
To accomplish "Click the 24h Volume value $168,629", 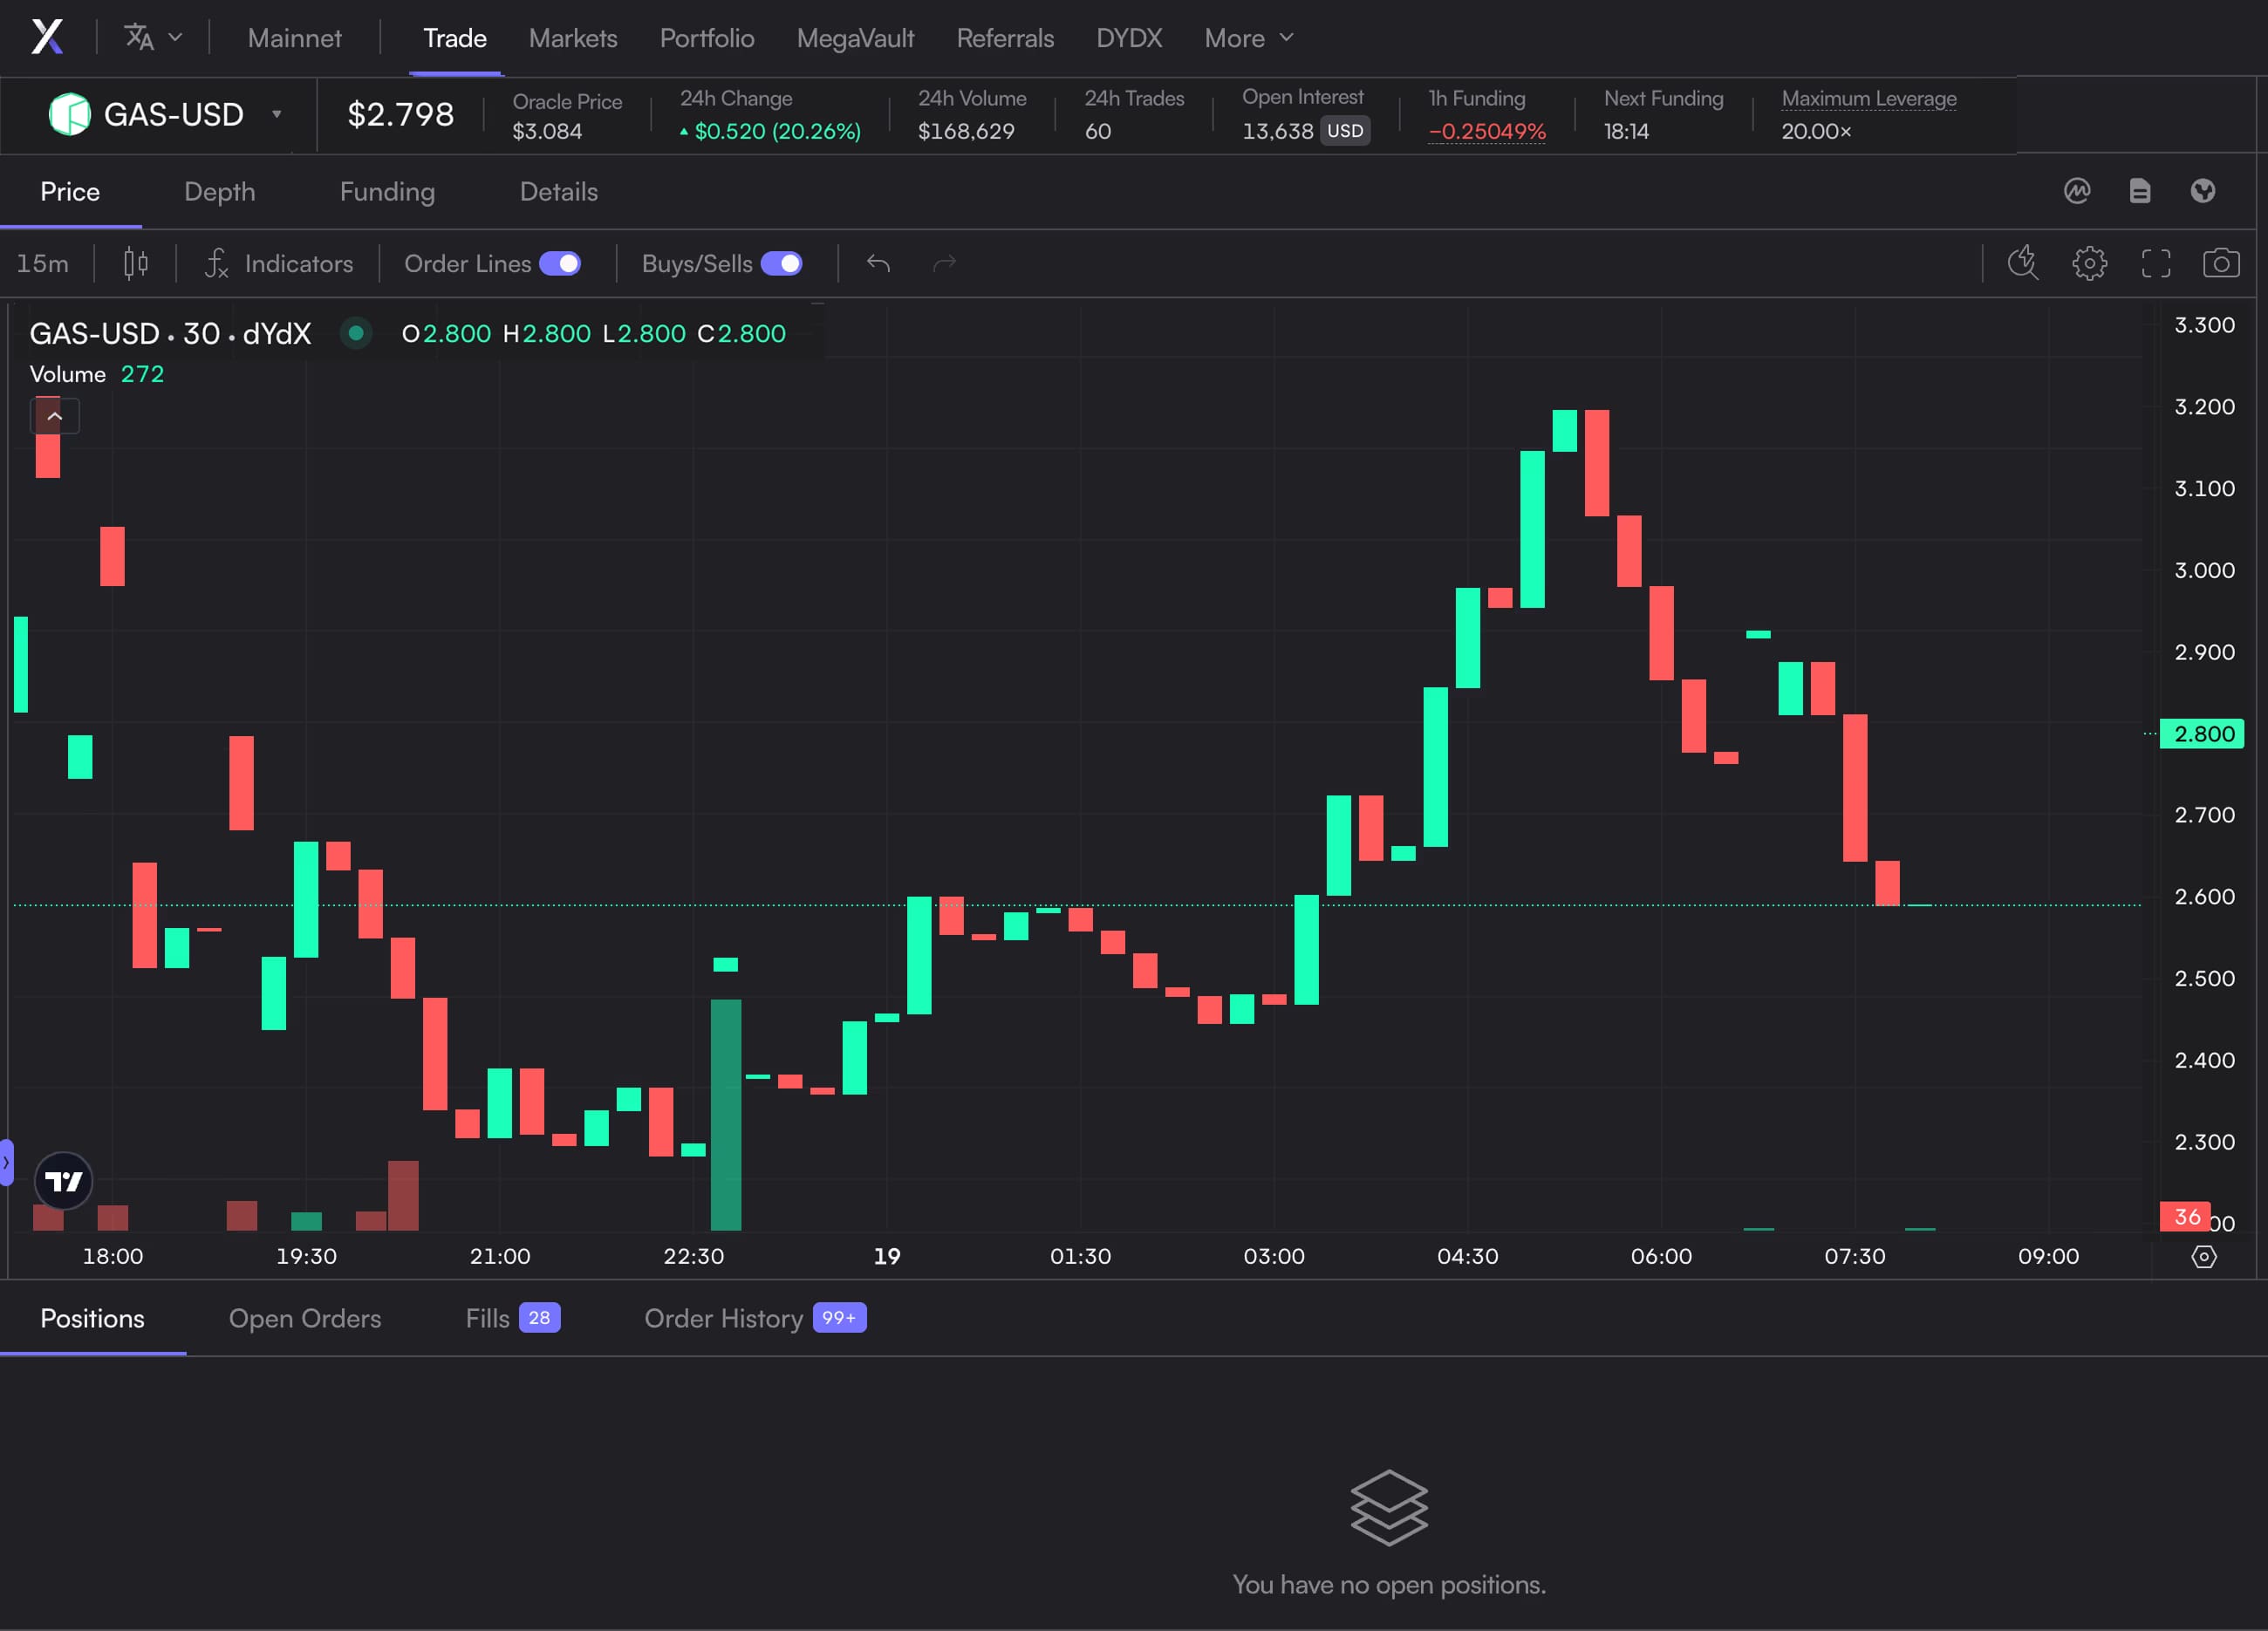I will click(966, 131).
